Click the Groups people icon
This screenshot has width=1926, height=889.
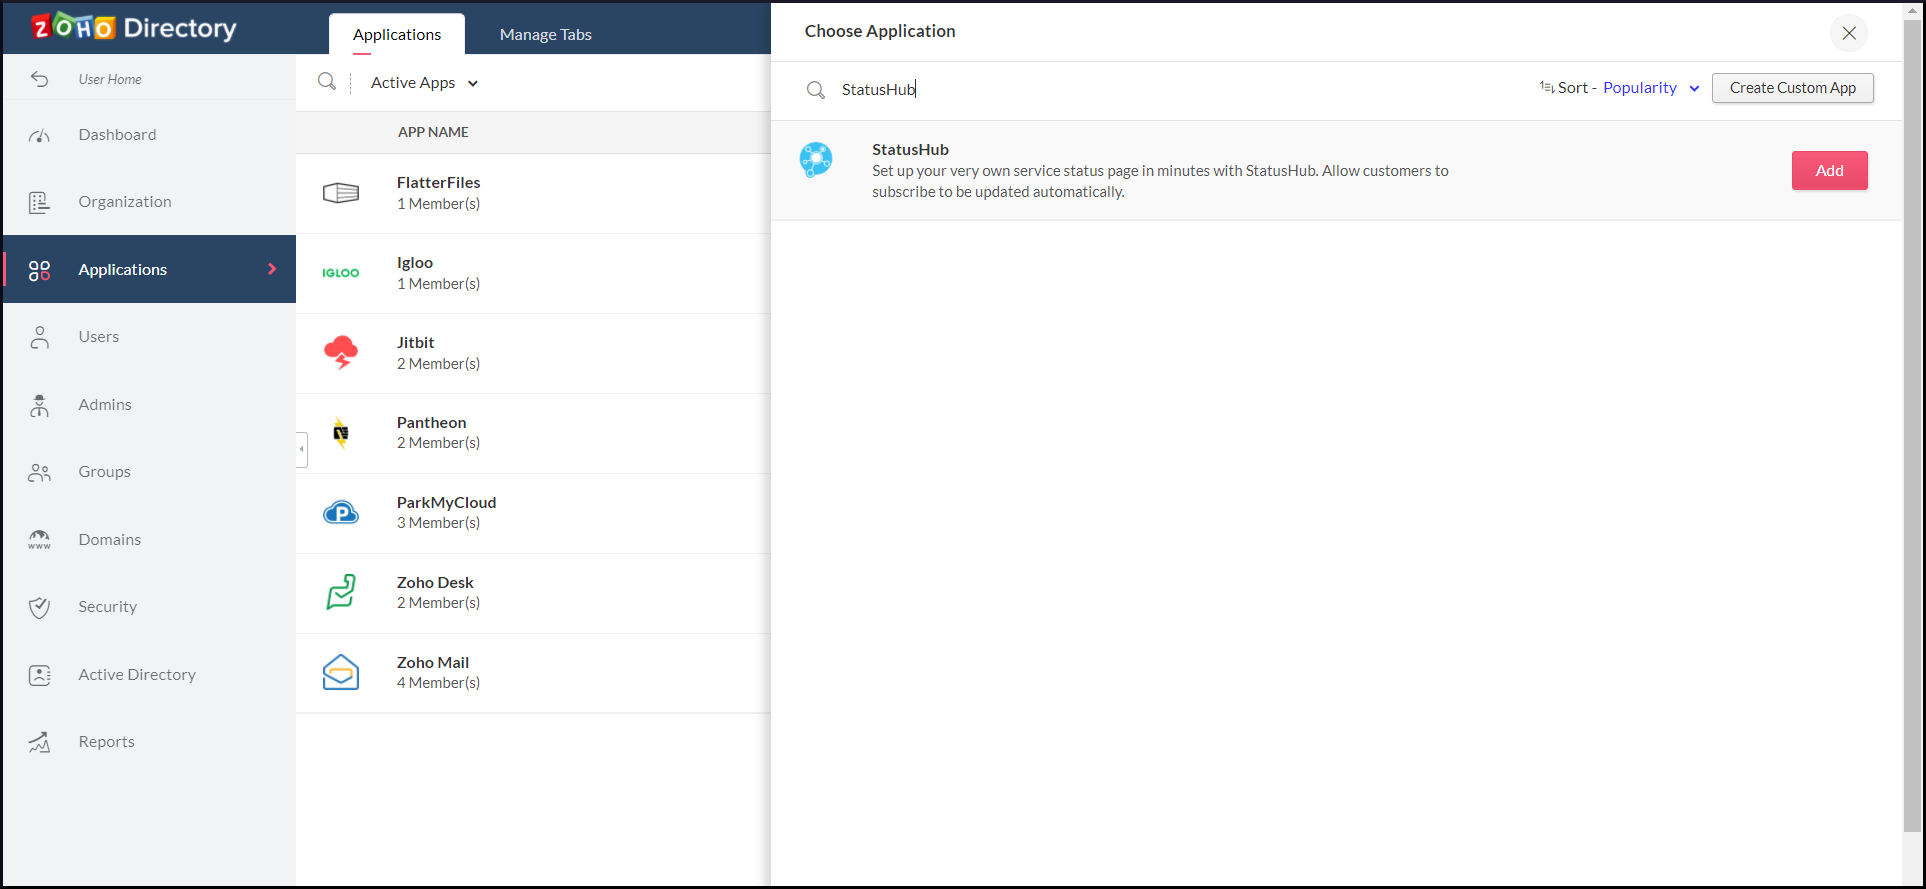[x=39, y=472]
